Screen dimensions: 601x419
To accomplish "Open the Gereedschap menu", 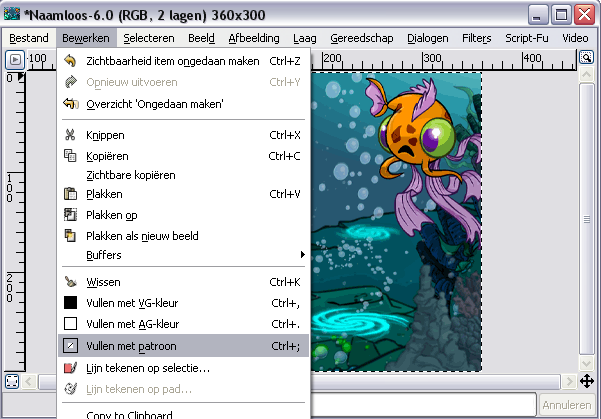I will [x=361, y=38].
